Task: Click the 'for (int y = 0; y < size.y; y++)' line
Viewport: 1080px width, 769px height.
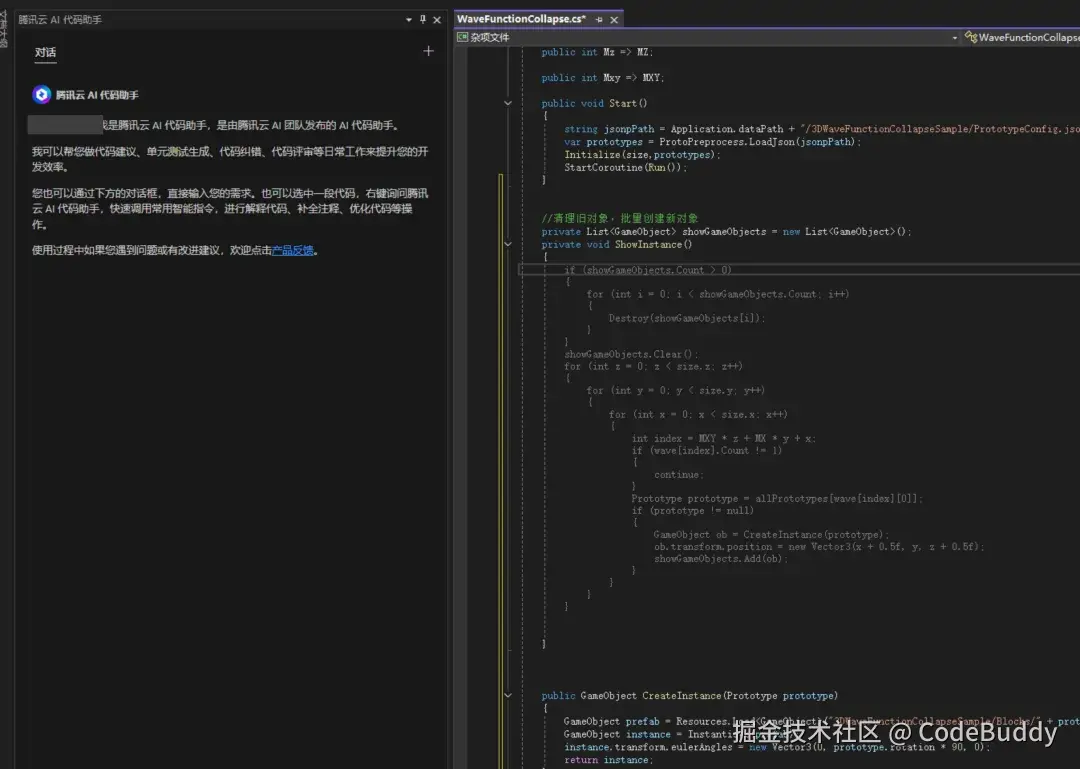Action: [676, 391]
